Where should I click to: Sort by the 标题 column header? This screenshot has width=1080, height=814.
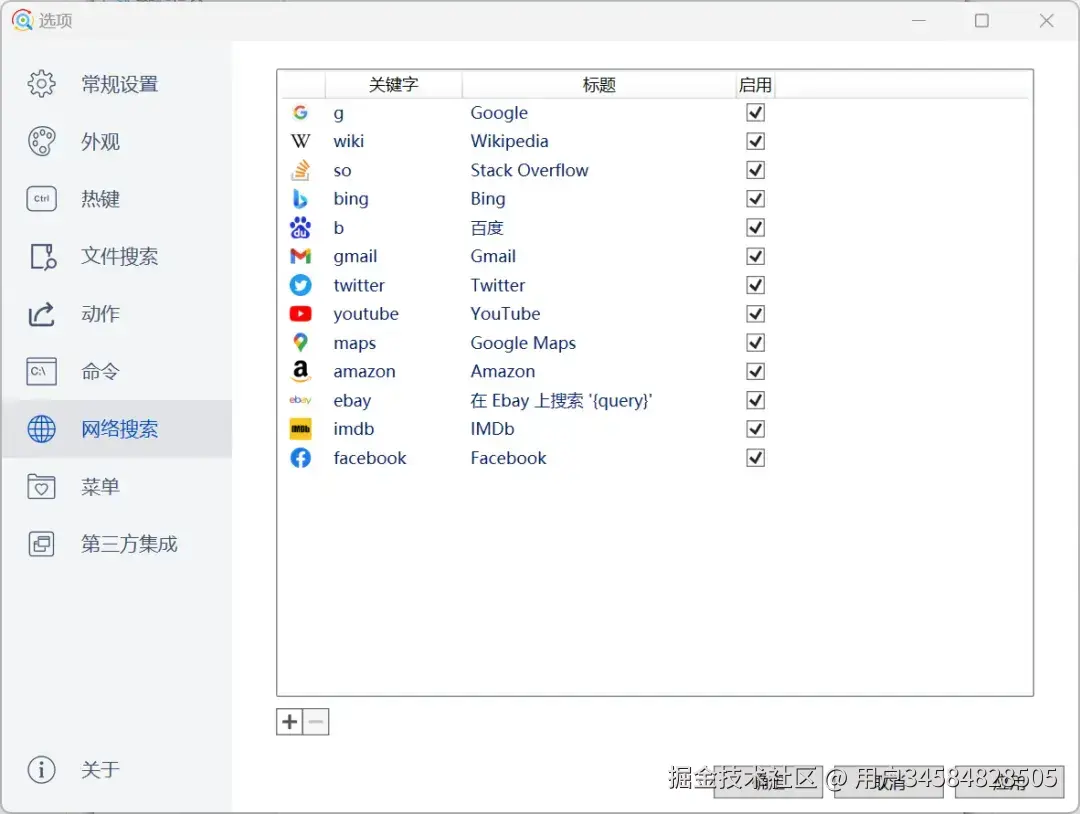[x=599, y=85]
